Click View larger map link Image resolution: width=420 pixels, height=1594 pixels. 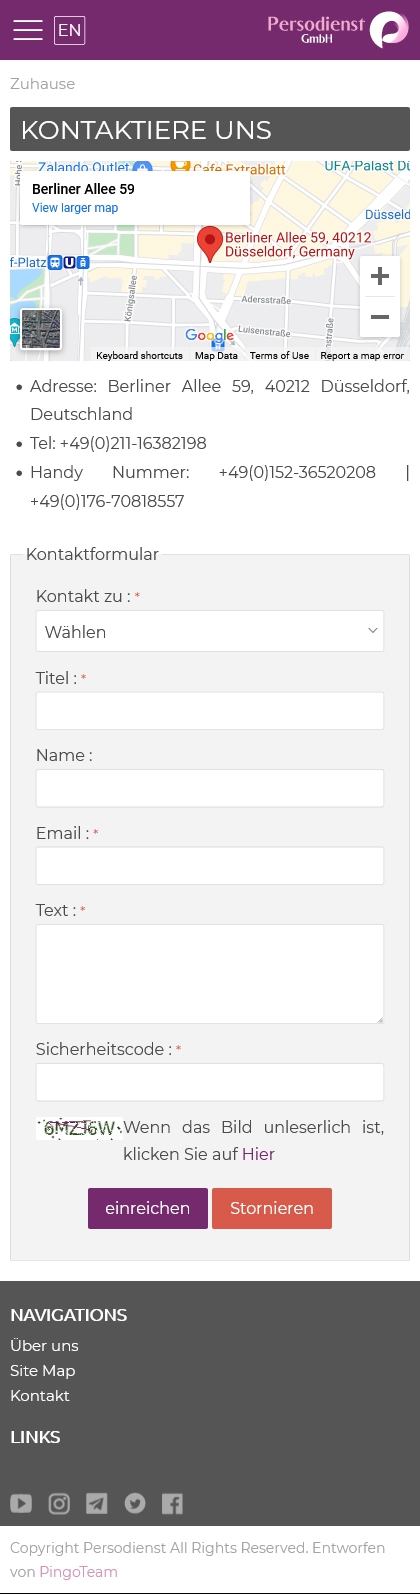coord(75,208)
